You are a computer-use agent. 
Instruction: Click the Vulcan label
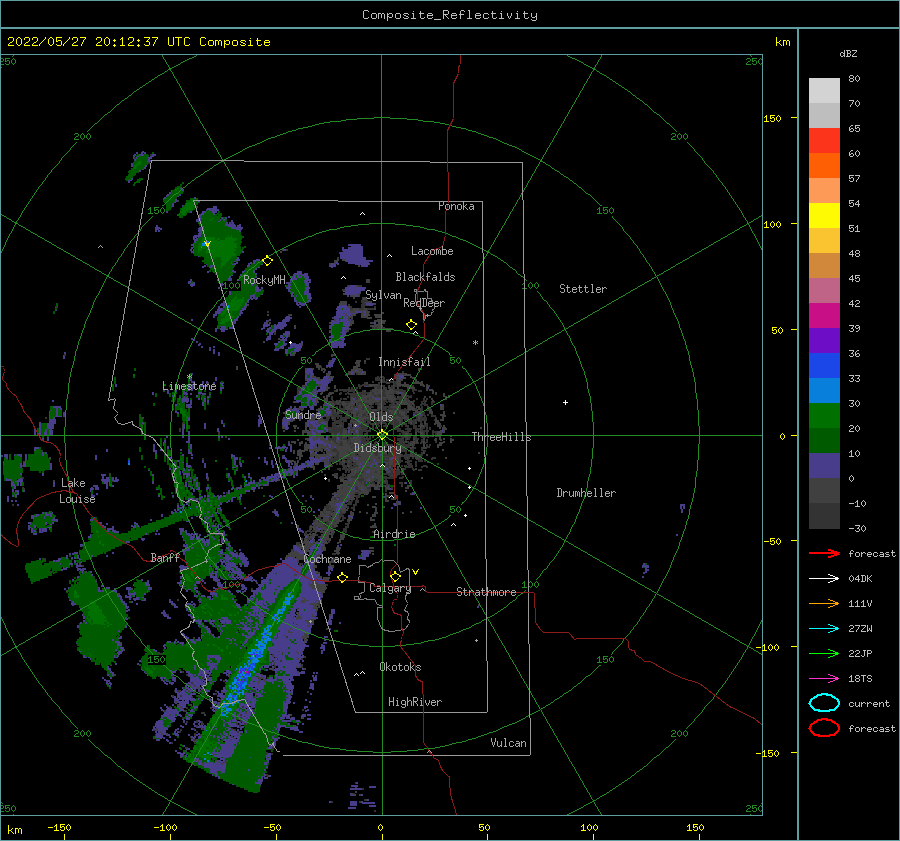pyautogui.click(x=508, y=743)
